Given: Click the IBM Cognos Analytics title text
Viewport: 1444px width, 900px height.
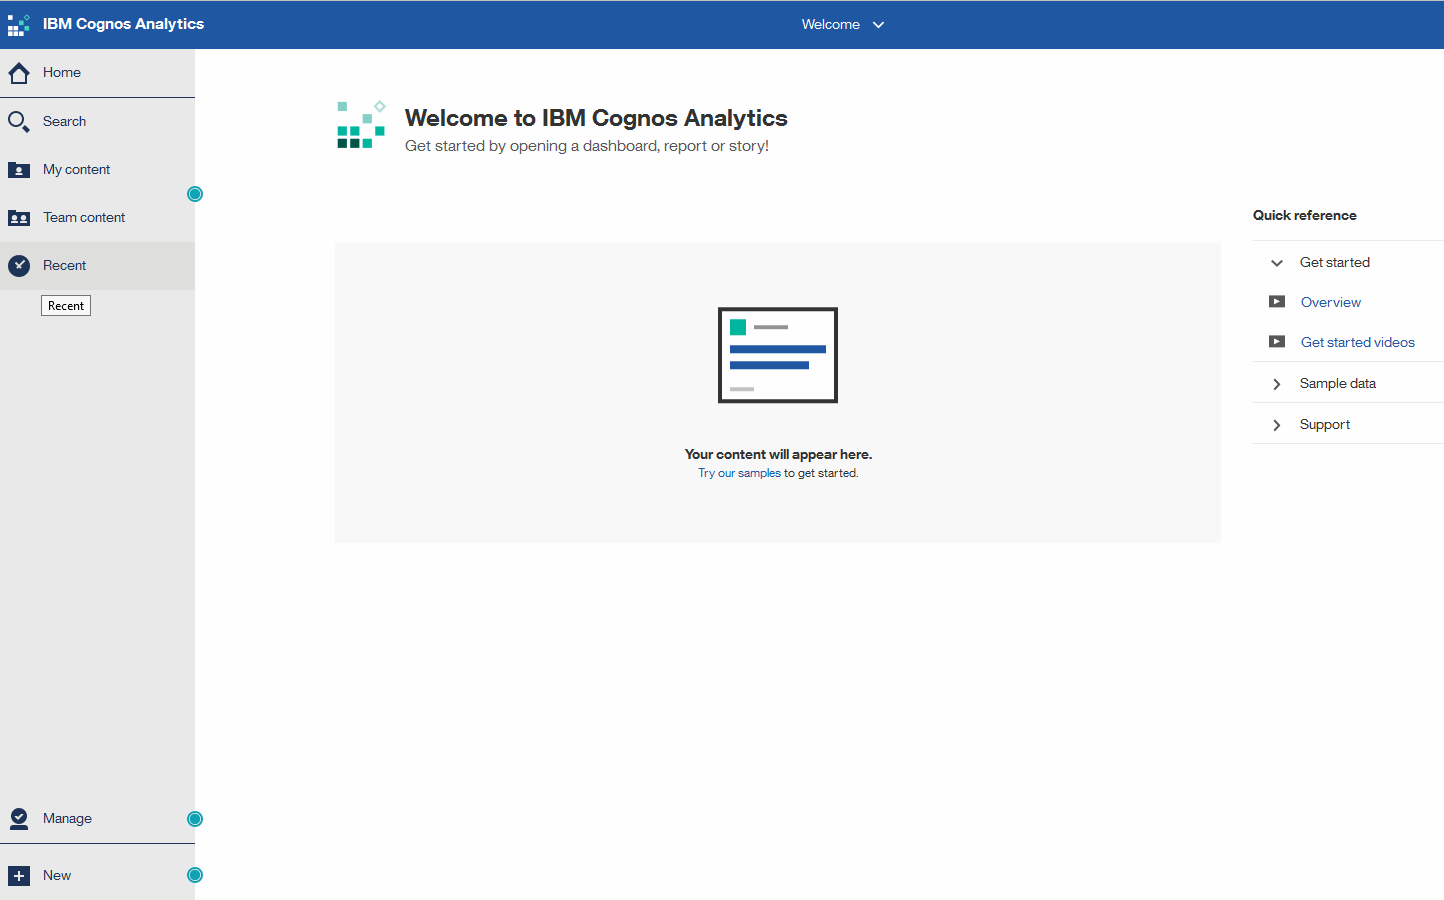Looking at the screenshot, I should 123,24.
